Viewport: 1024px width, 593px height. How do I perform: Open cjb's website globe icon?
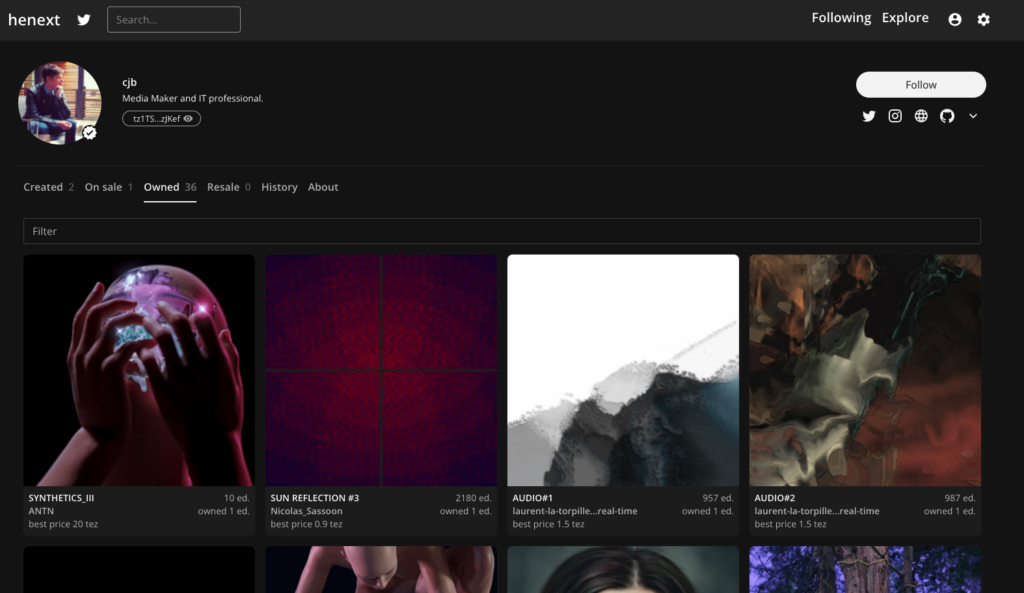pos(921,116)
